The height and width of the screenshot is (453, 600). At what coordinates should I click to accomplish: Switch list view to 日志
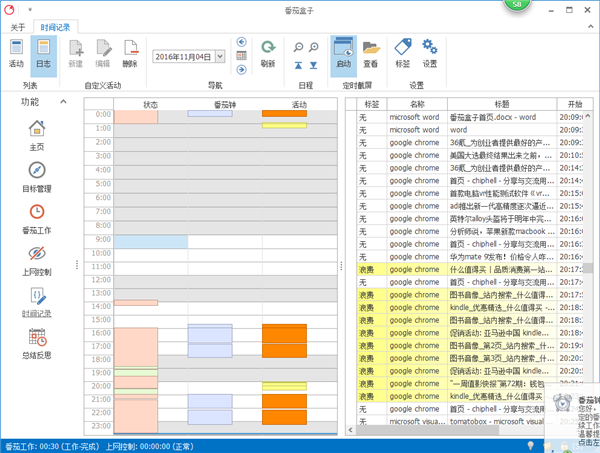tap(44, 52)
